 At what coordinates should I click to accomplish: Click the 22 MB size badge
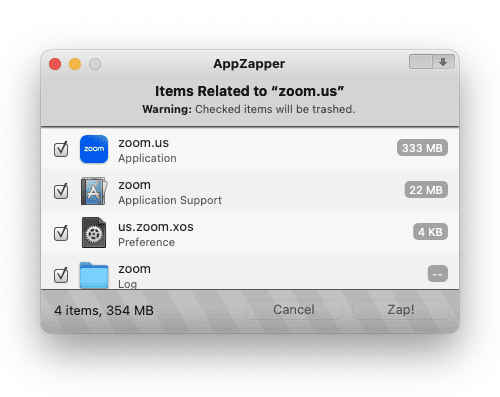pyautogui.click(x=426, y=190)
